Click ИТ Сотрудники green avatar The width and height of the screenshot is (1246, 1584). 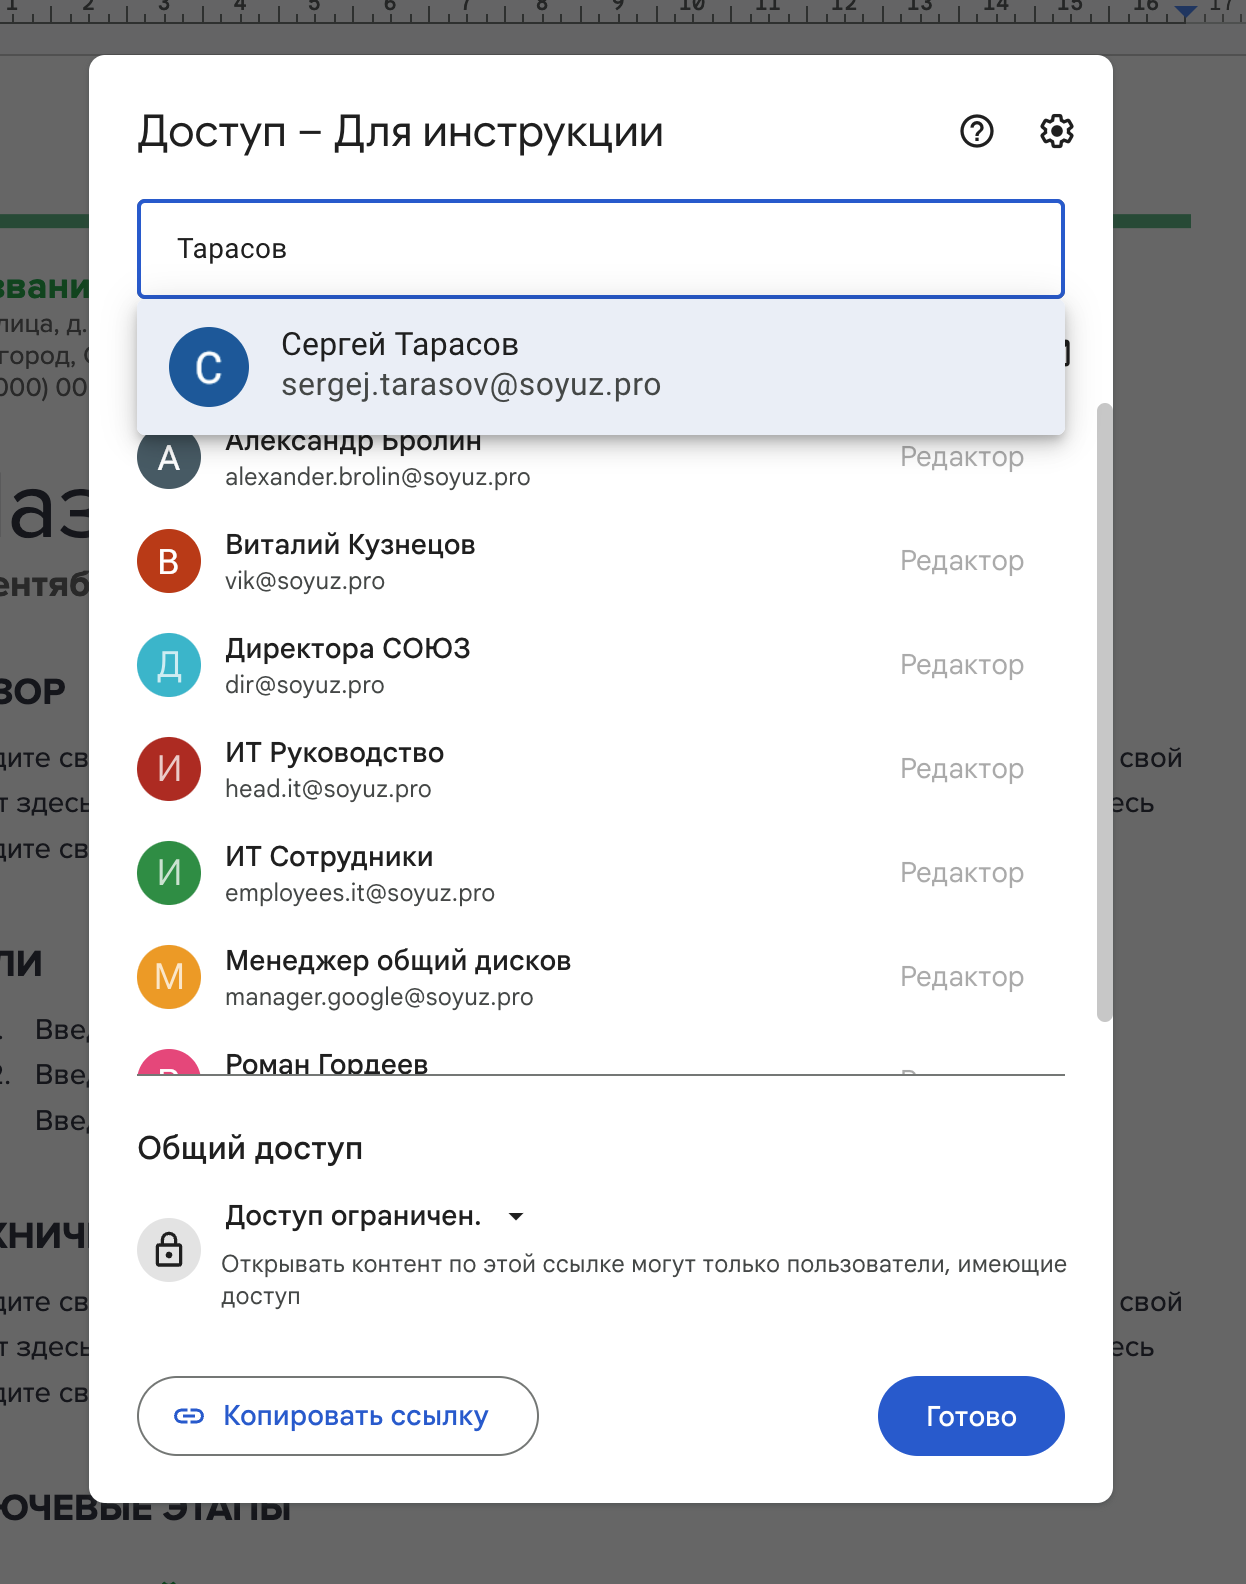(x=169, y=873)
